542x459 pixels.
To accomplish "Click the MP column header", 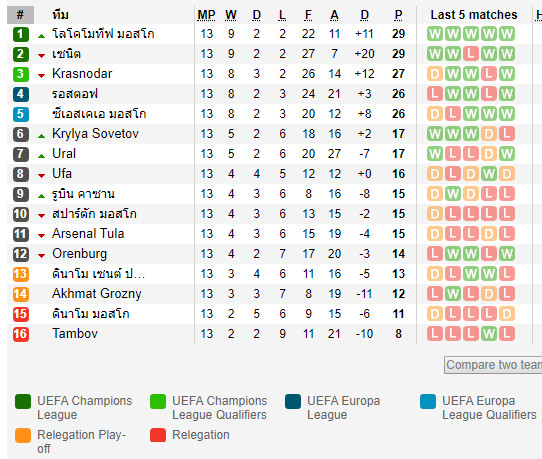I will coord(206,15).
